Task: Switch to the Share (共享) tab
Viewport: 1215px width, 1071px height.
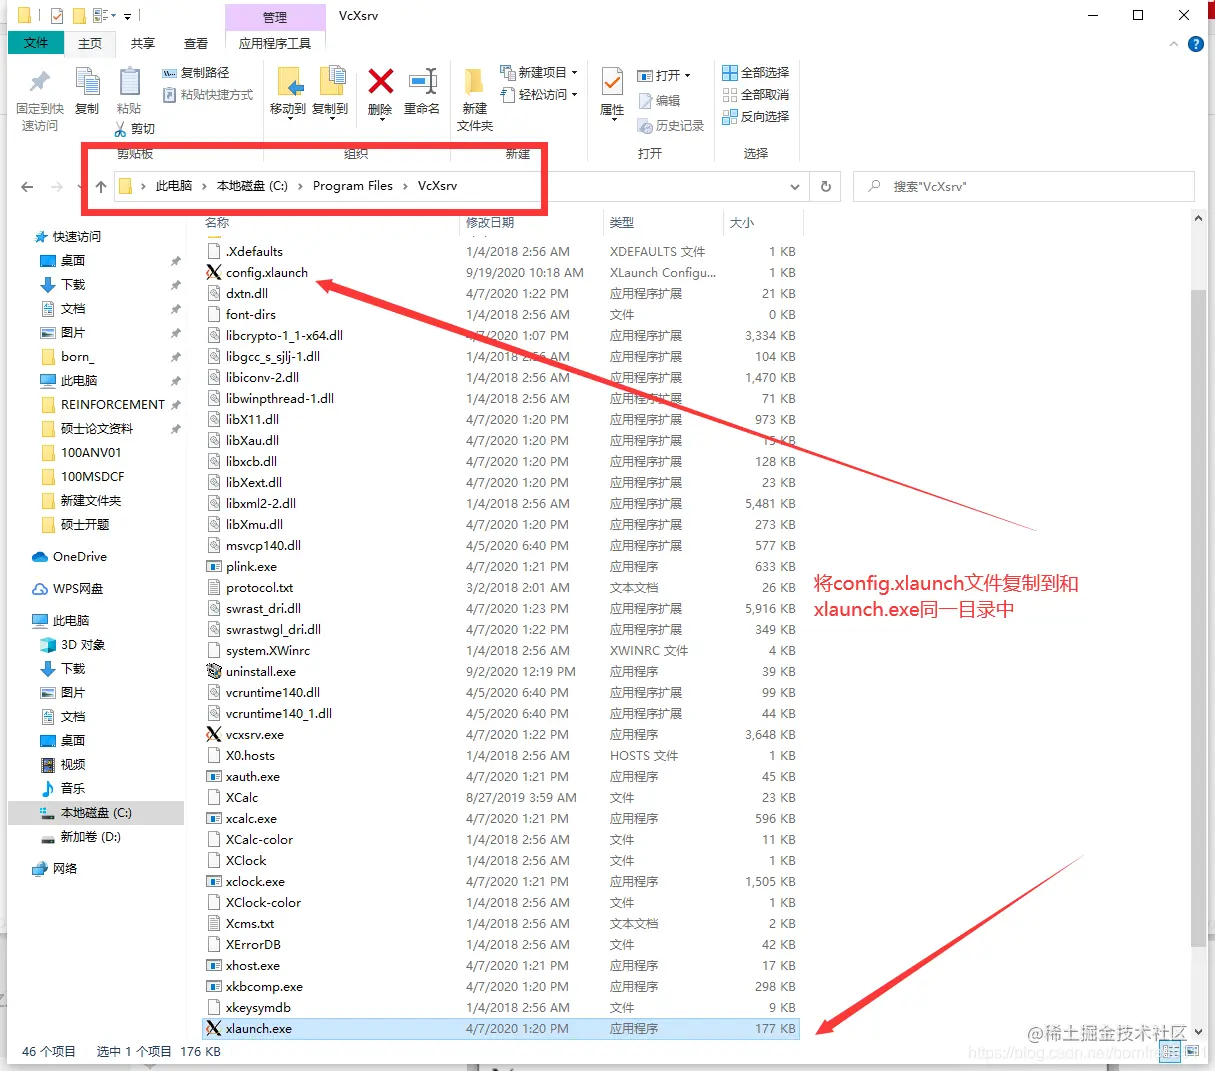Action: click(x=143, y=43)
